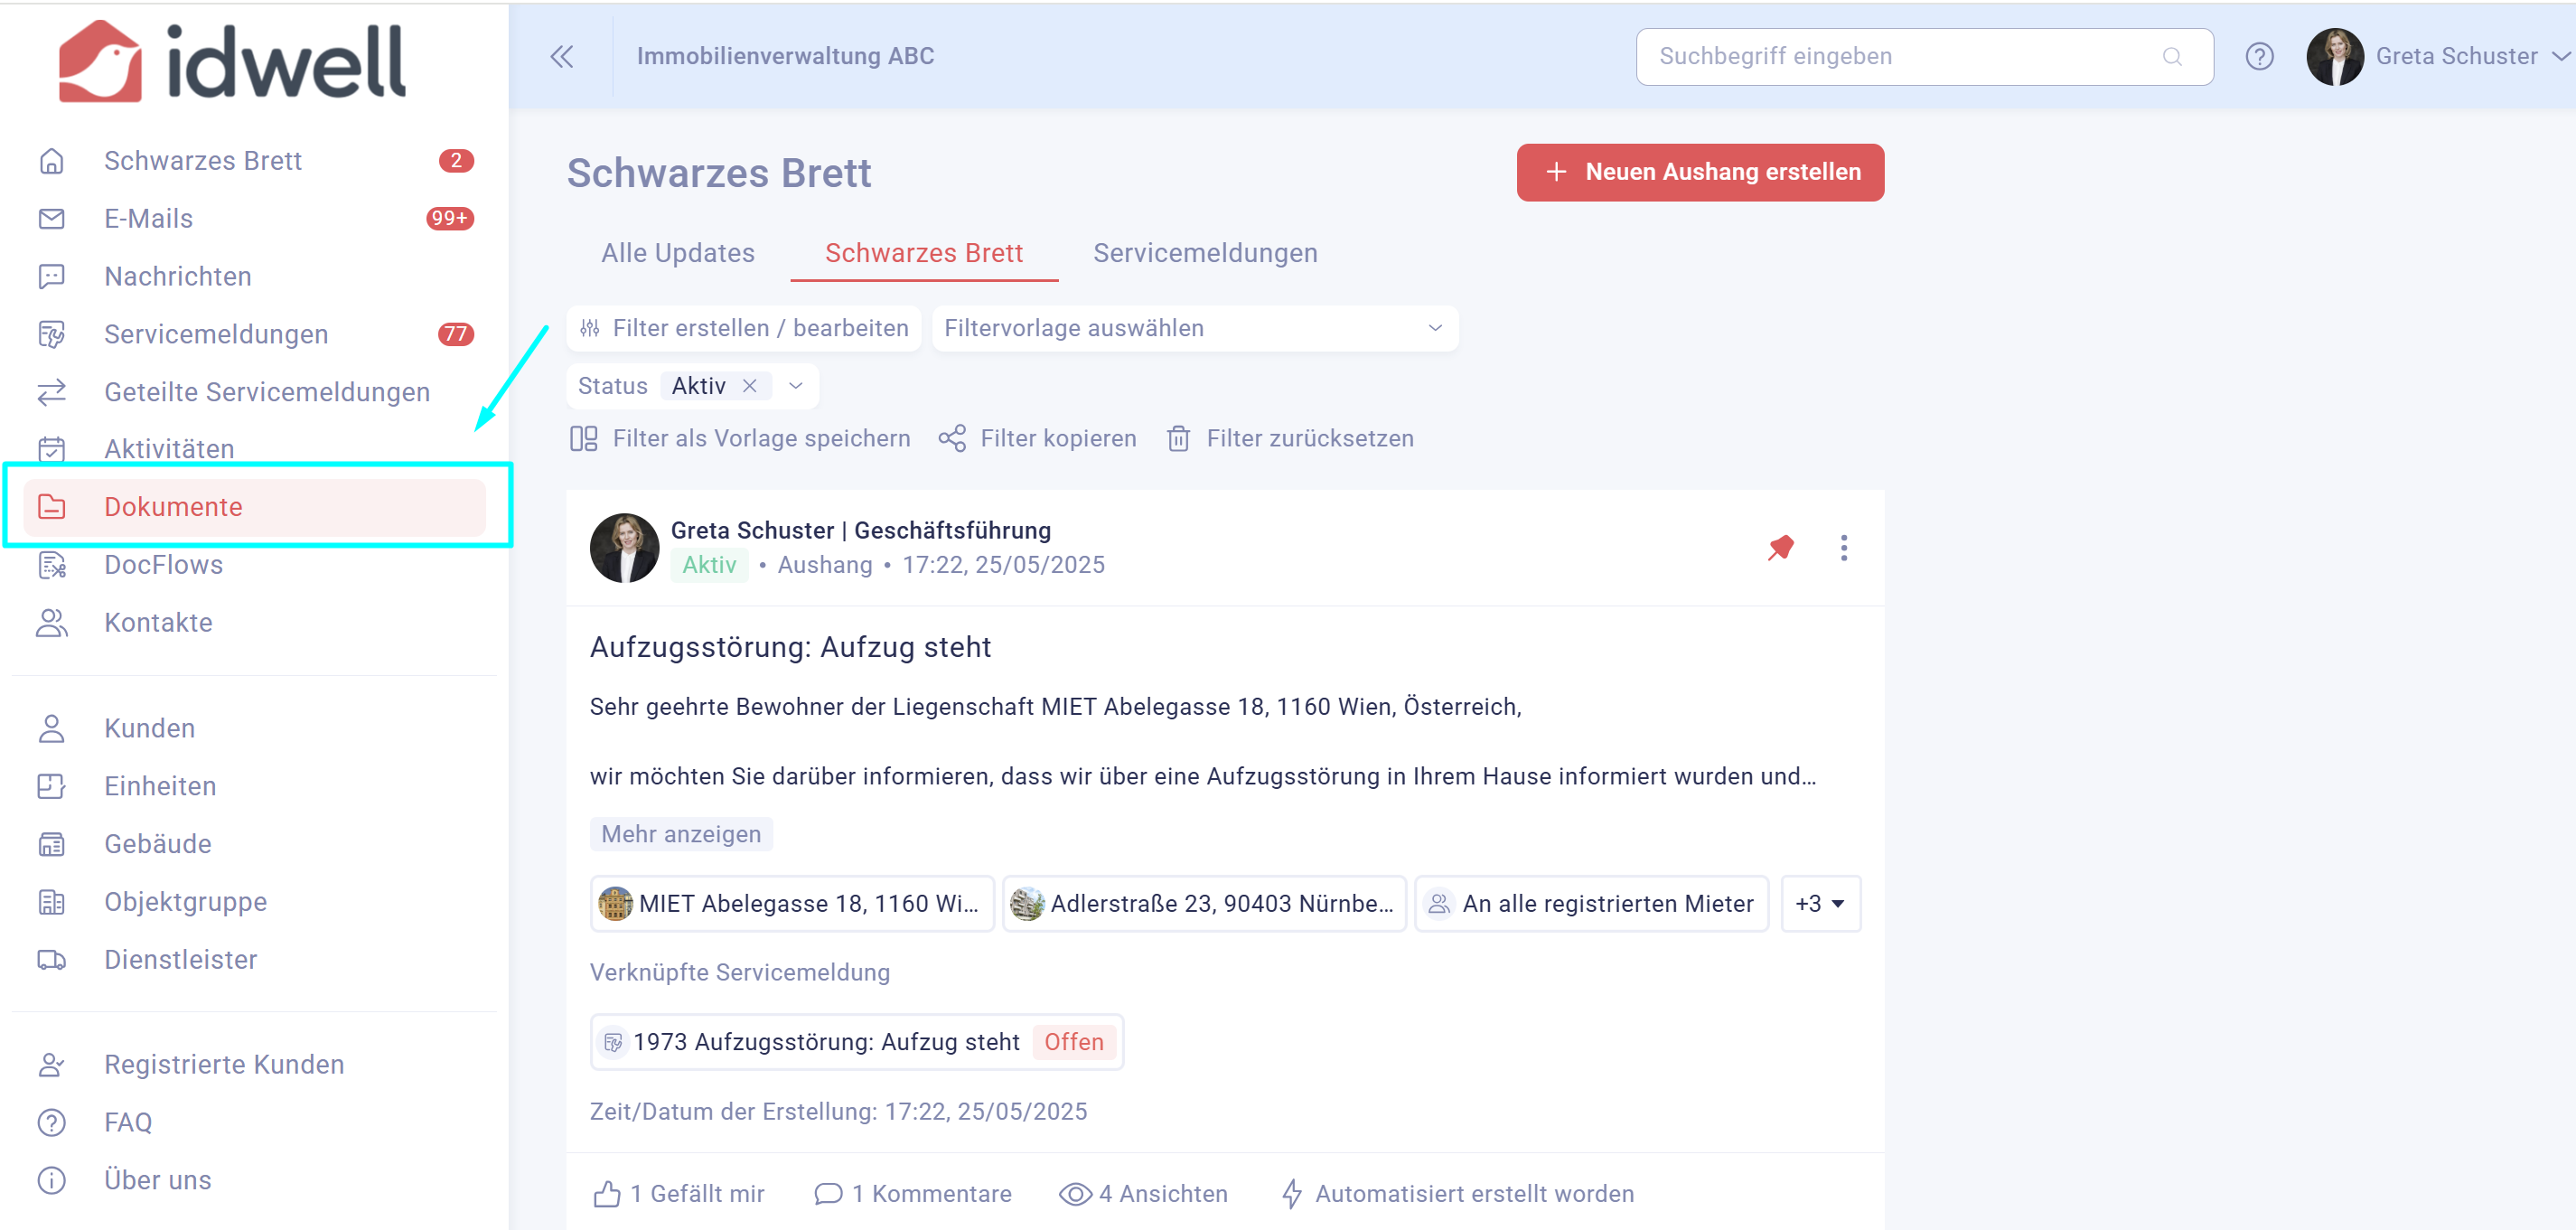2576x1230 pixels.
Task: Click the Servicemeldungen sidebar icon
Action: [x=51, y=334]
